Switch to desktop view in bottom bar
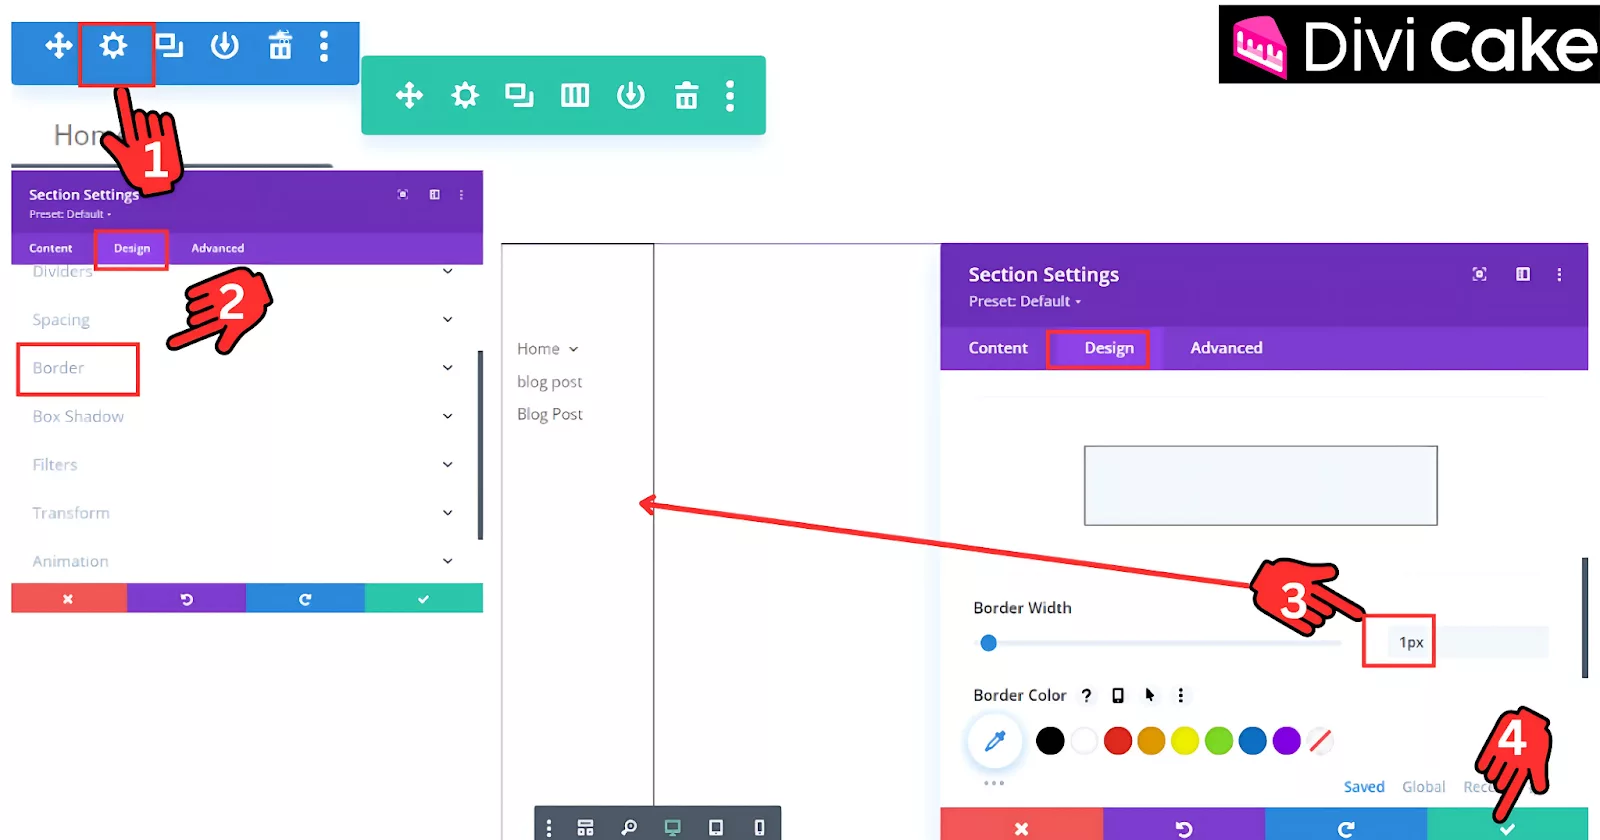1600x840 pixels. coord(673,828)
